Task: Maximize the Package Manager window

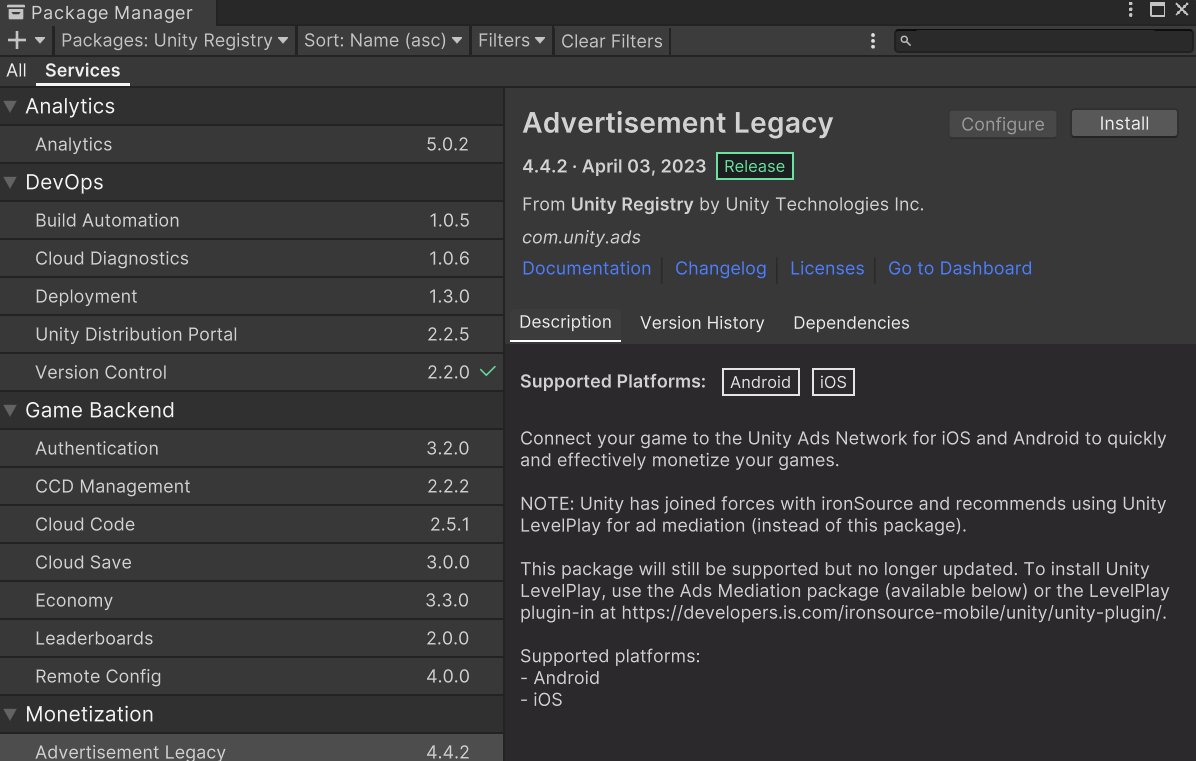Action: [x=1157, y=10]
